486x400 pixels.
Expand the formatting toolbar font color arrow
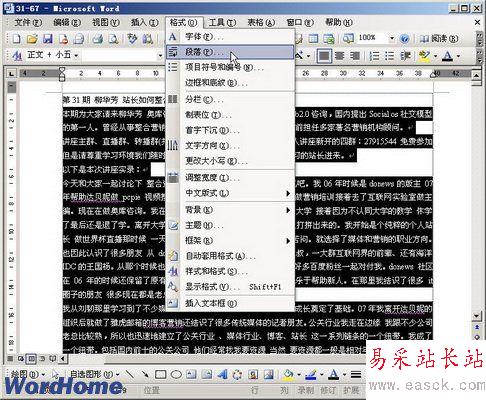(458, 56)
